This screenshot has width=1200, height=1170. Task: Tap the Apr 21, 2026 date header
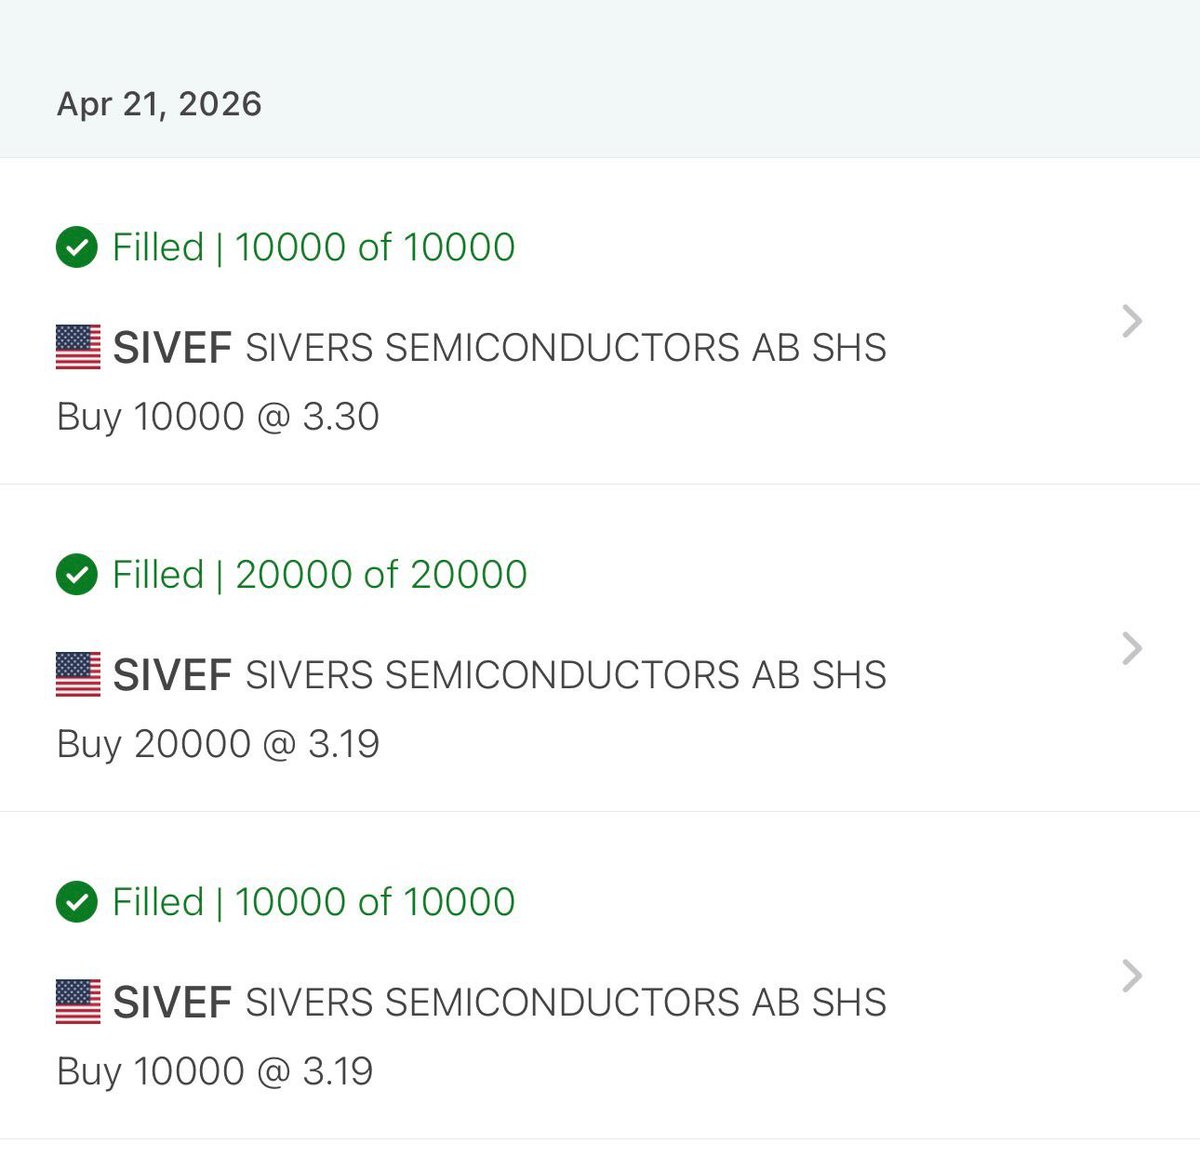coord(160,104)
